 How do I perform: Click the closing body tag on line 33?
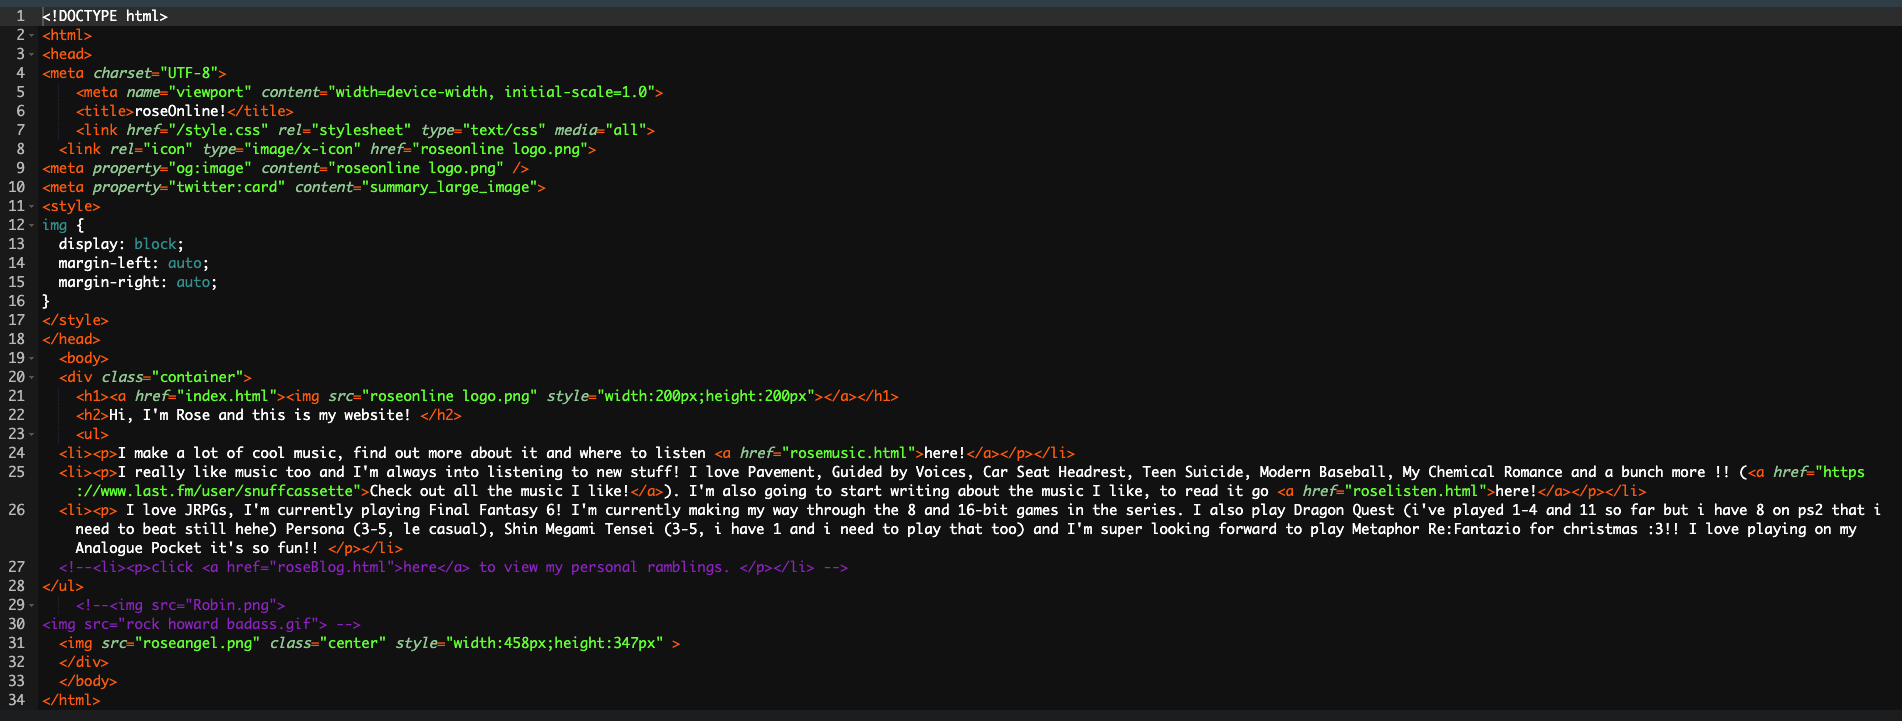88,681
